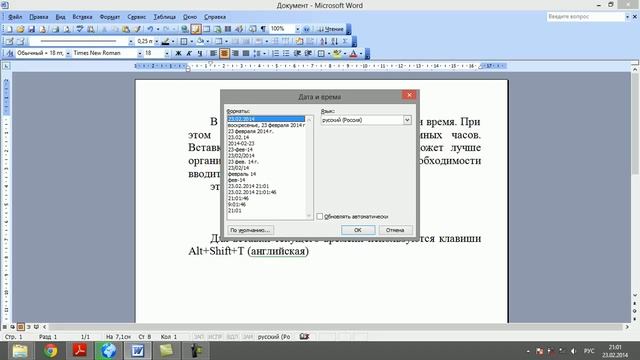Click the numbered list icon
This screenshot has height=360, width=640.
coord(276,53)
